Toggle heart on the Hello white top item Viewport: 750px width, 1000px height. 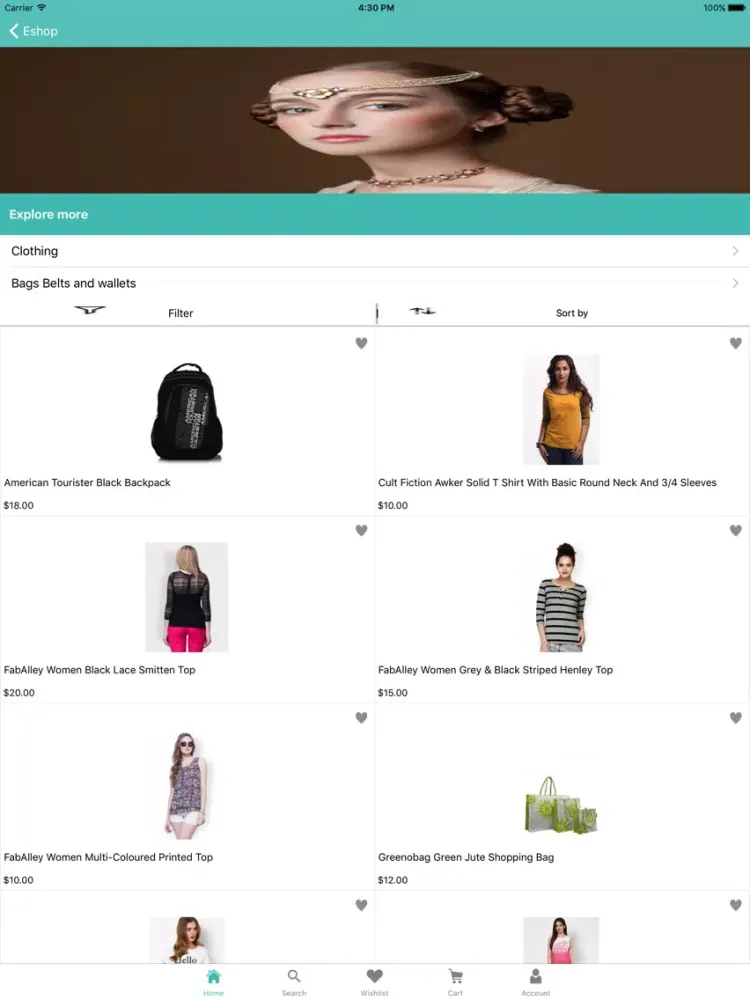pyautogui.click(x=361, y=905)
